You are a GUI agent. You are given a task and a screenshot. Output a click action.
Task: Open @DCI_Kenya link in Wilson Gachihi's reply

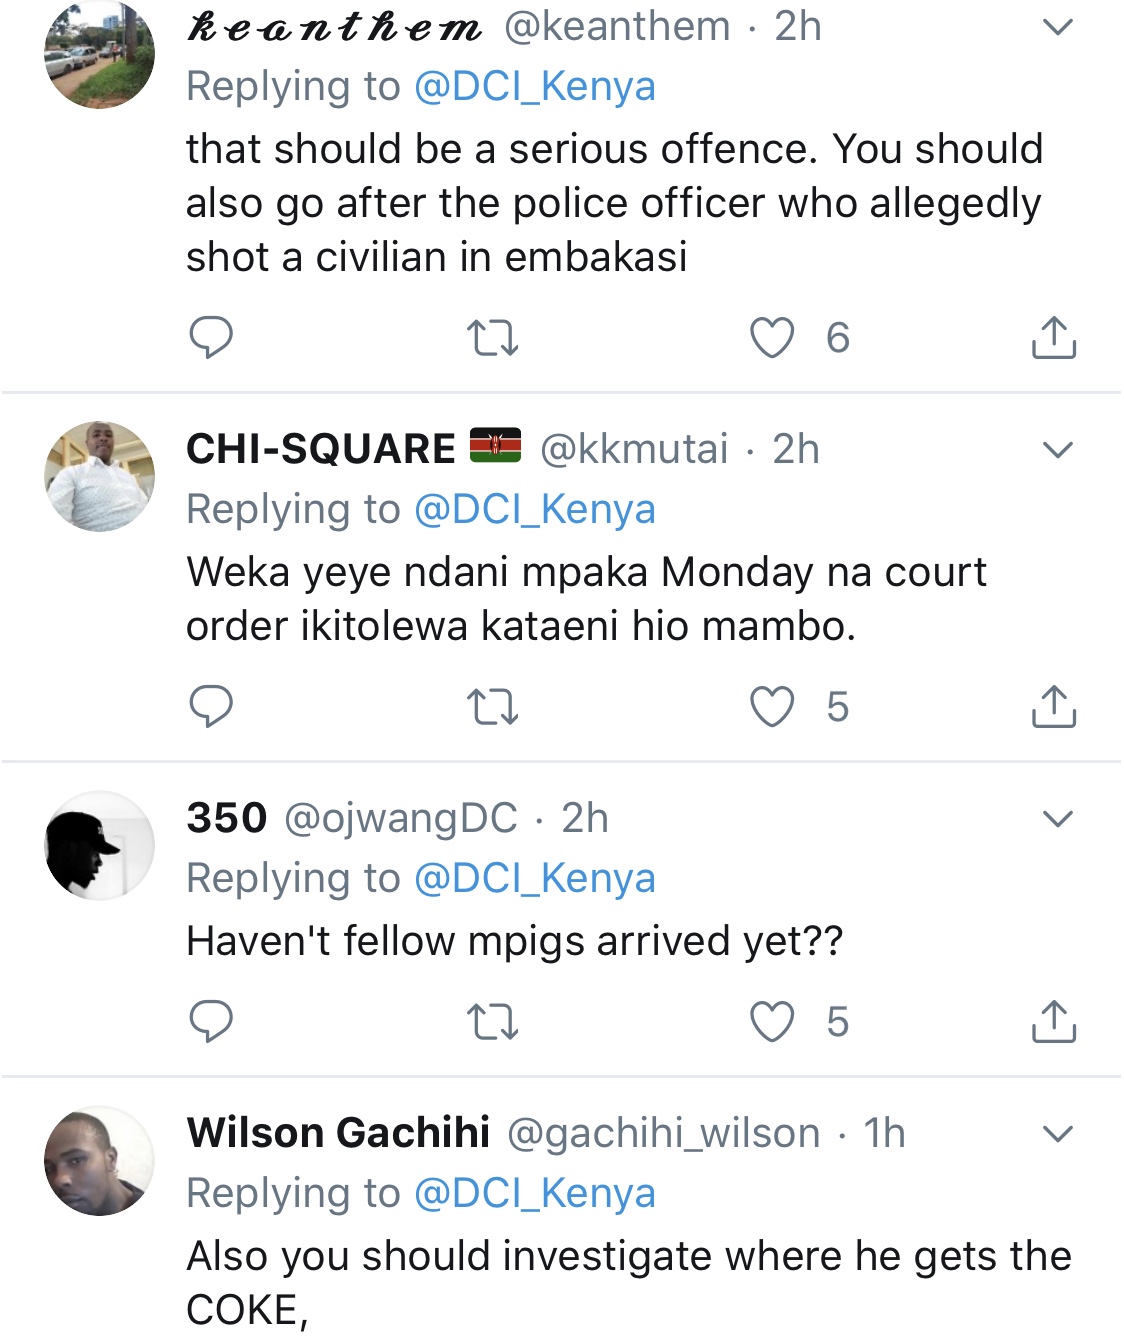point(535,1193)
